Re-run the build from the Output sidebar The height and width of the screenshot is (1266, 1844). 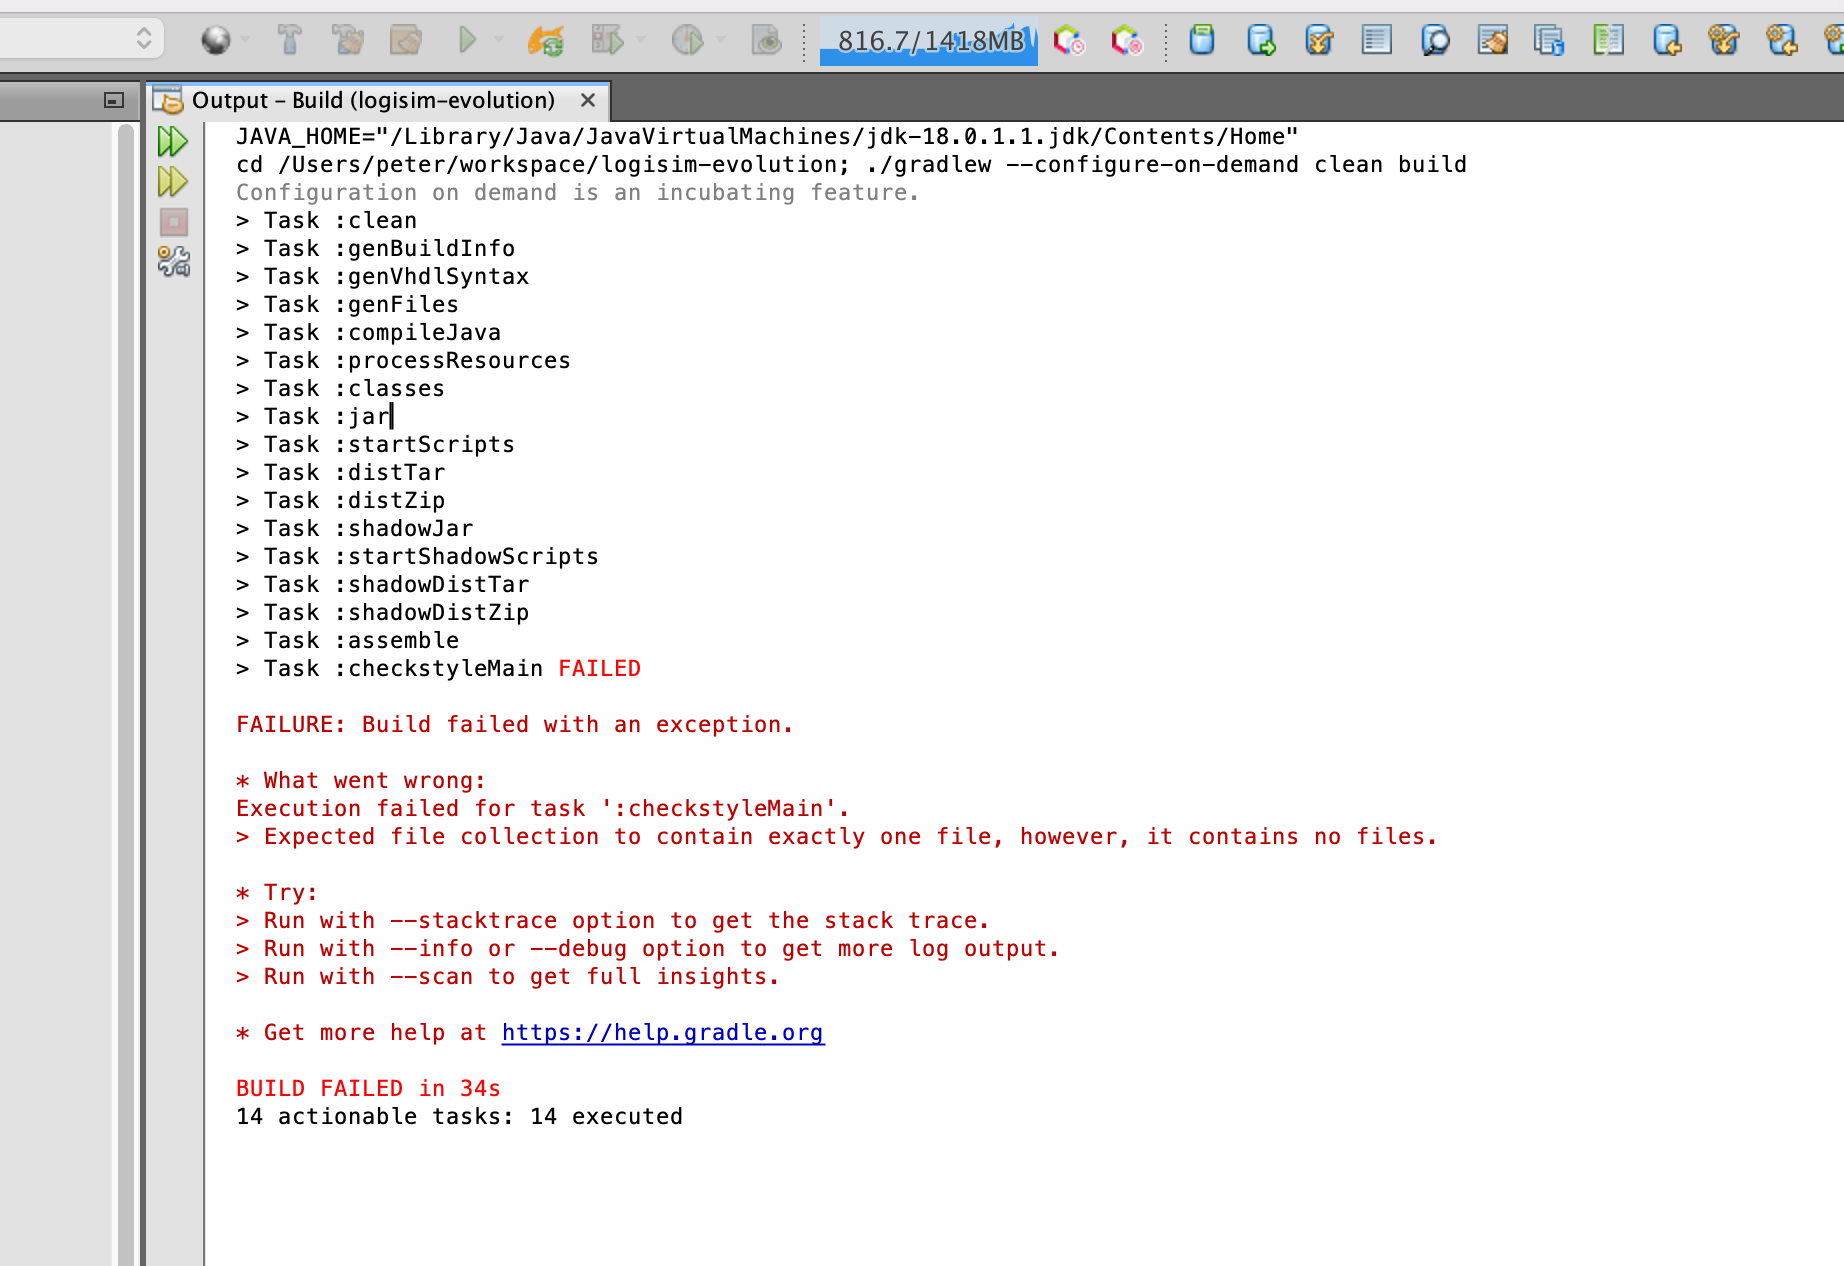point(172,140)
